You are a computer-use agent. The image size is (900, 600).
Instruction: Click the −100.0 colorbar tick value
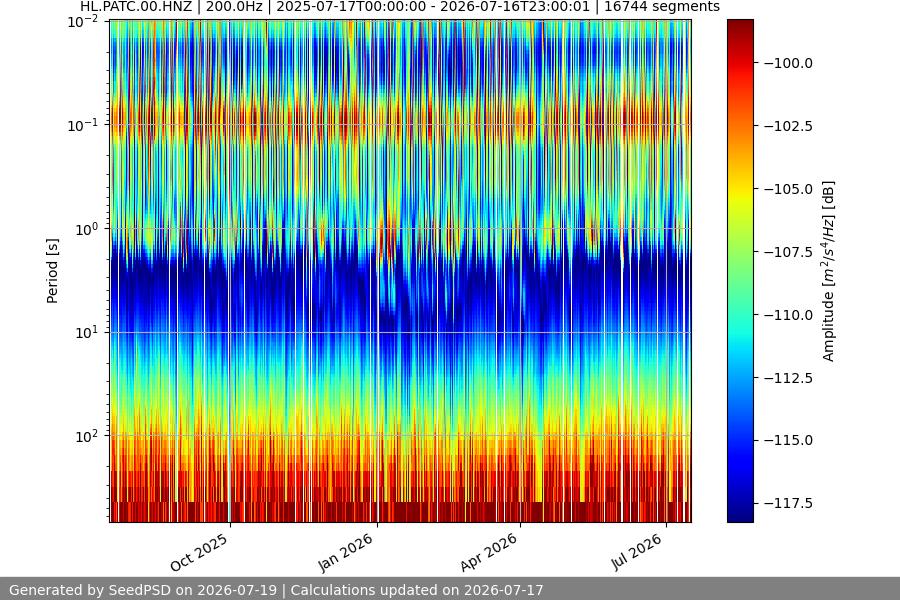coord(788,63)
